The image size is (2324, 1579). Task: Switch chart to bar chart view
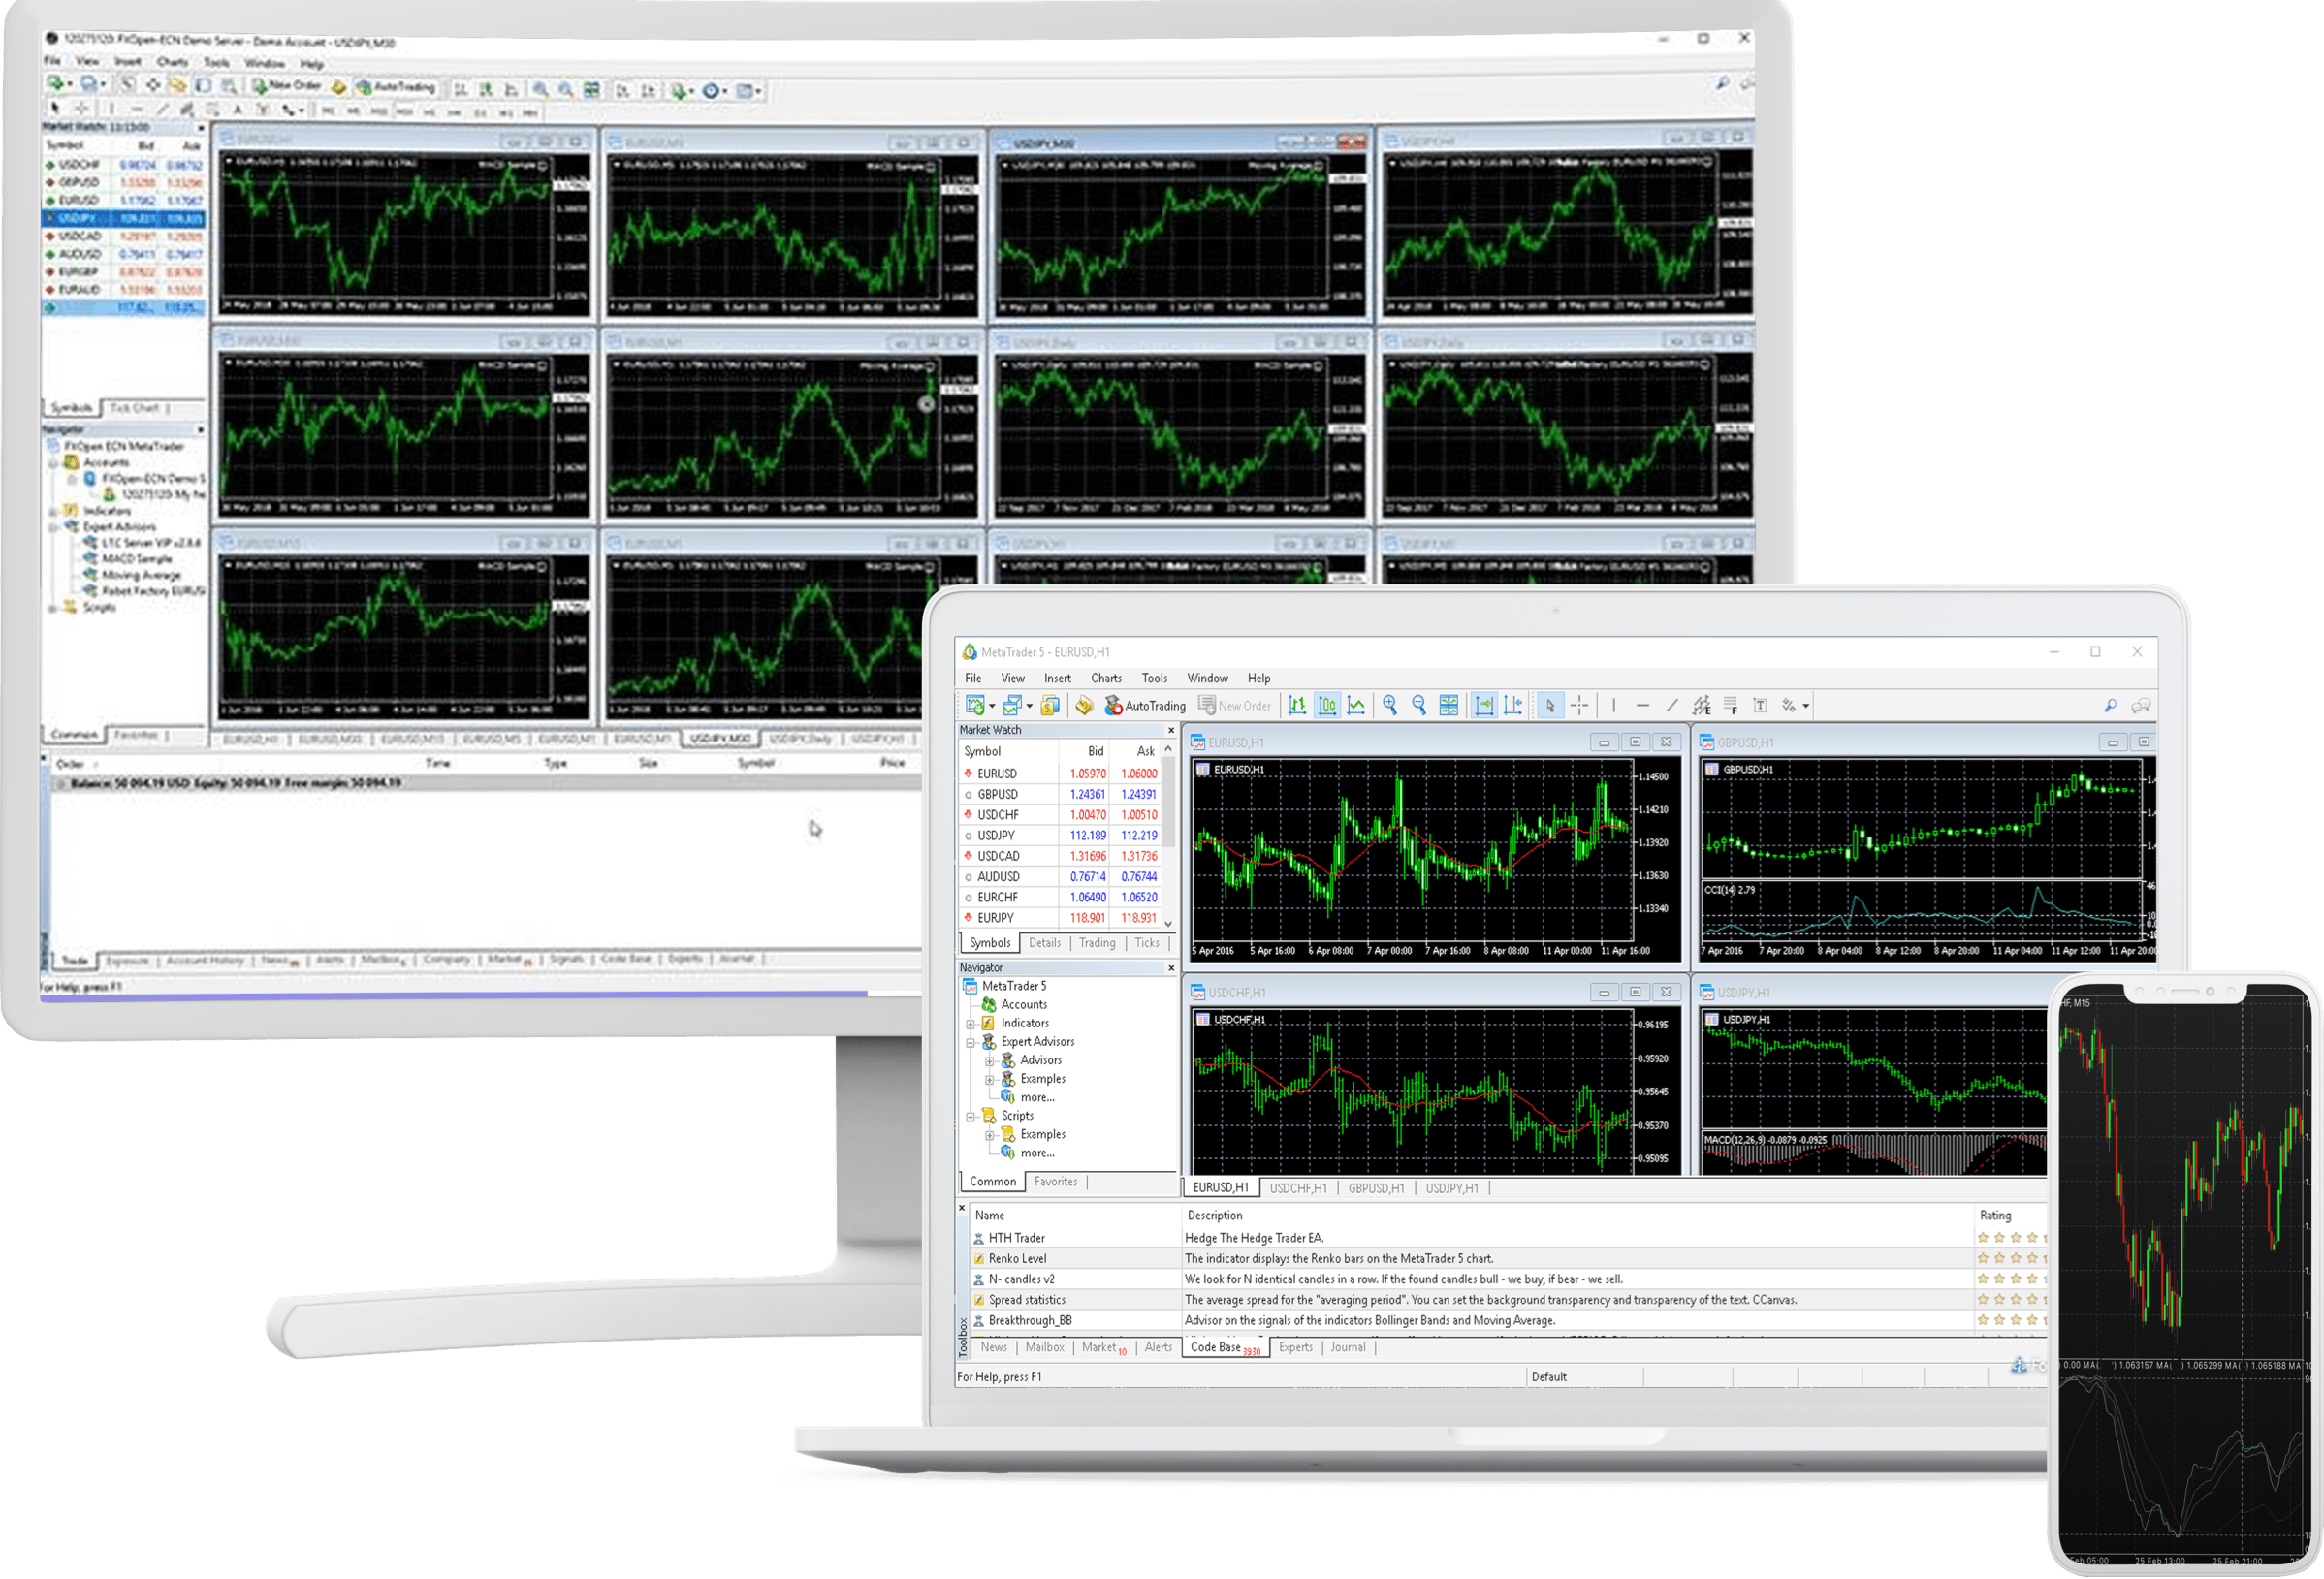(x=1297, y=706)
